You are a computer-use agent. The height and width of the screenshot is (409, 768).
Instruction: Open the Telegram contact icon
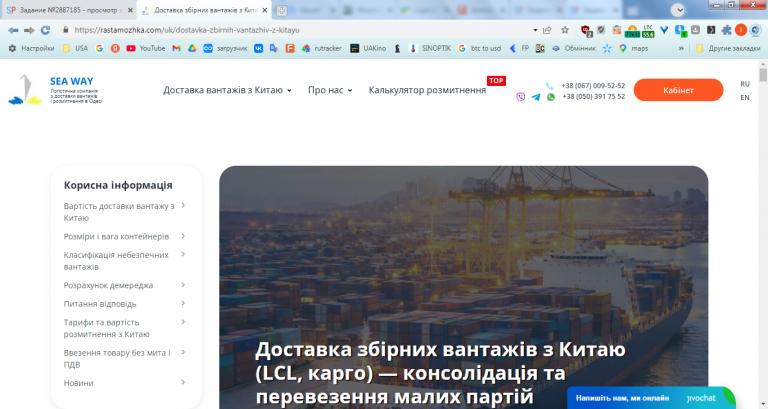click(x=536, y=97)
